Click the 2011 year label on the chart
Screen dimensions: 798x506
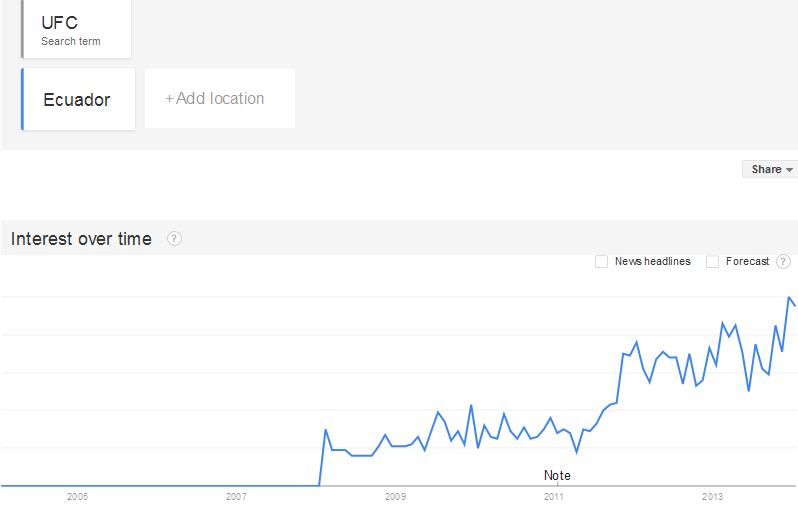tap(554, 496)
